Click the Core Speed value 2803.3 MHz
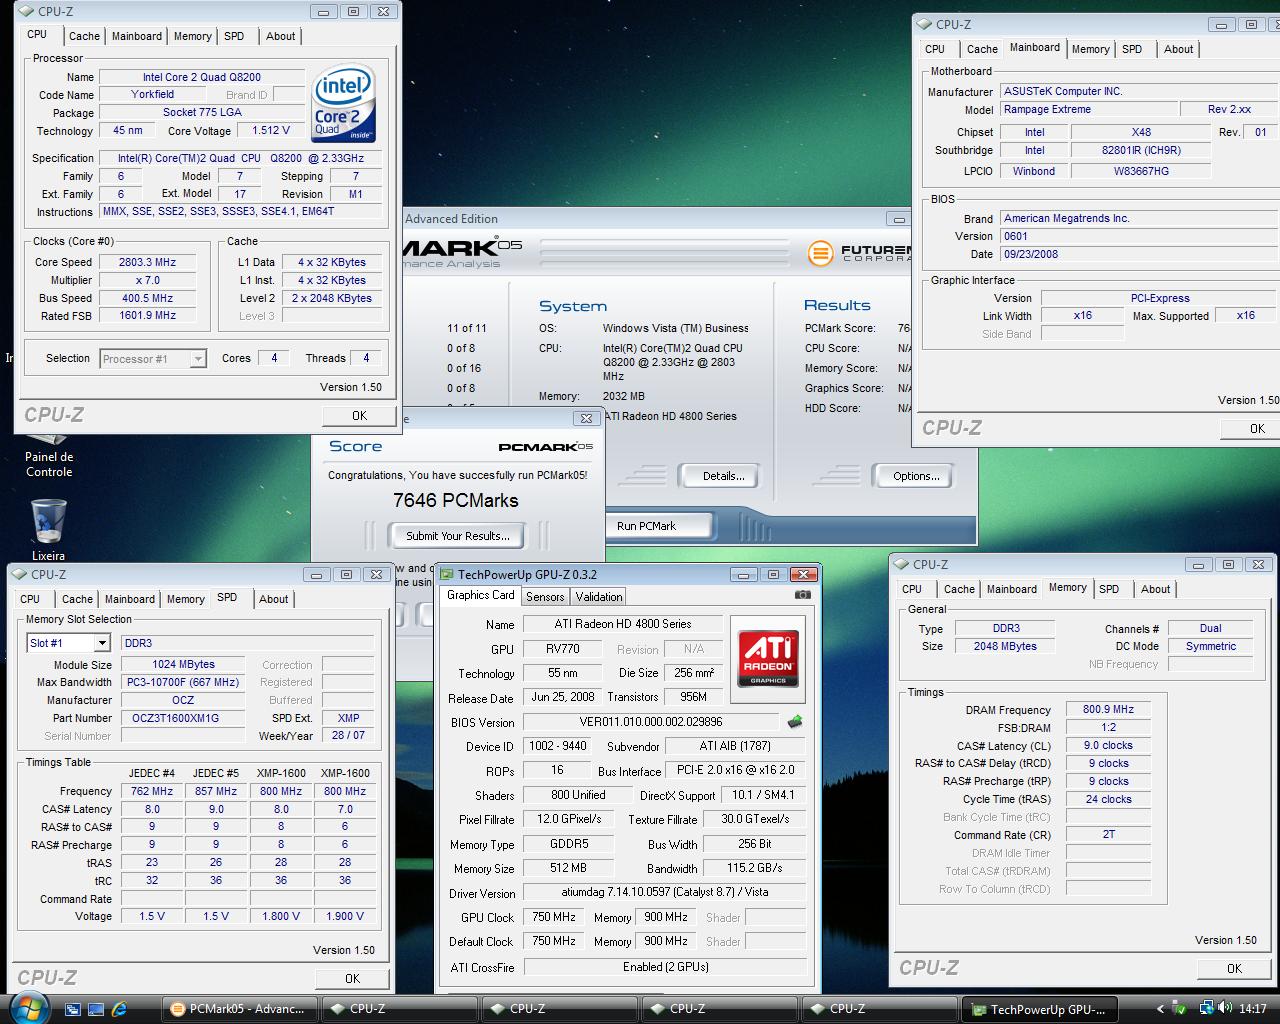The image size is (1280, 1024). tap(148, 262)
